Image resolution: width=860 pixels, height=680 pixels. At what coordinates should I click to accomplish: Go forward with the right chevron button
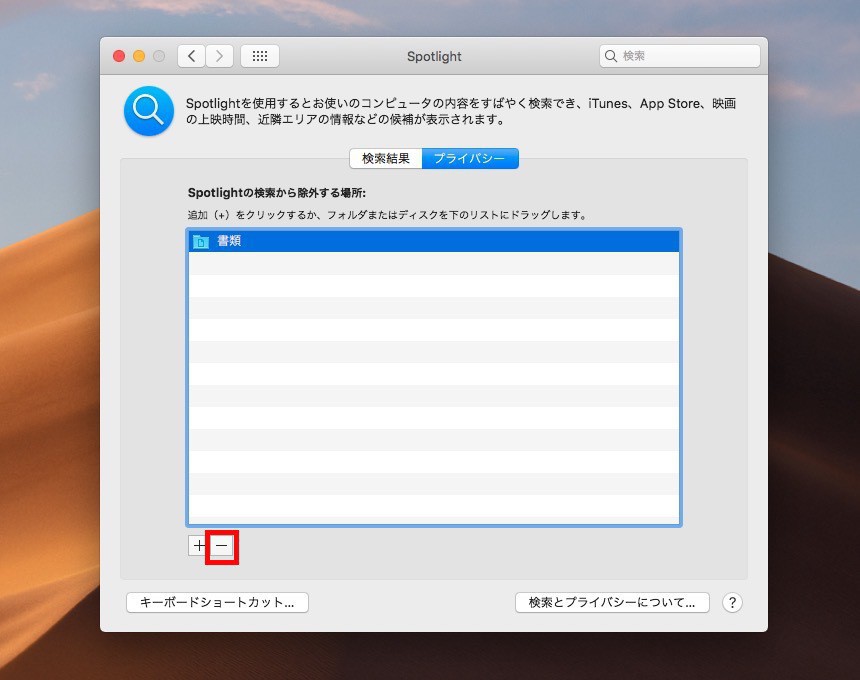pyautogui.click(x=219, y=56)
